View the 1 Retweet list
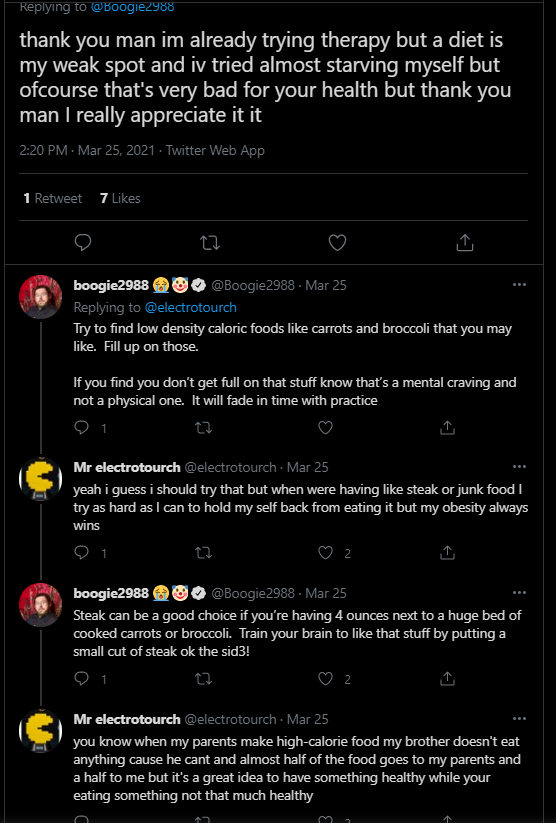556x823 pixels. 53,198
